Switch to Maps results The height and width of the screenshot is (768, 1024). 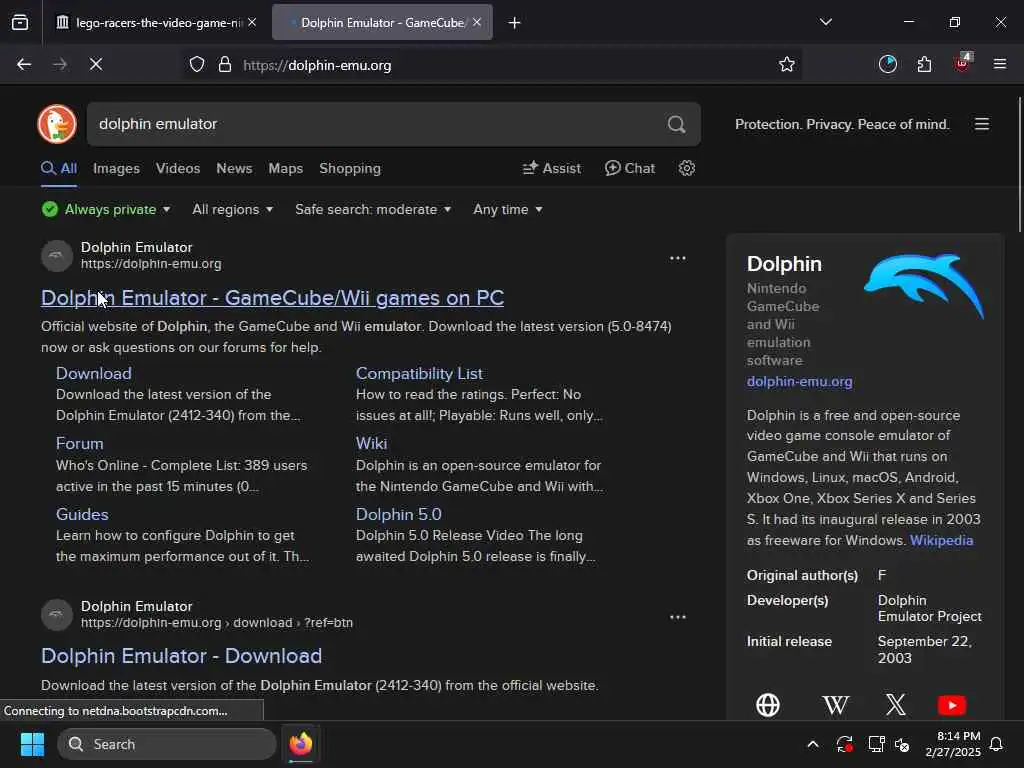[x=285, y=168]
